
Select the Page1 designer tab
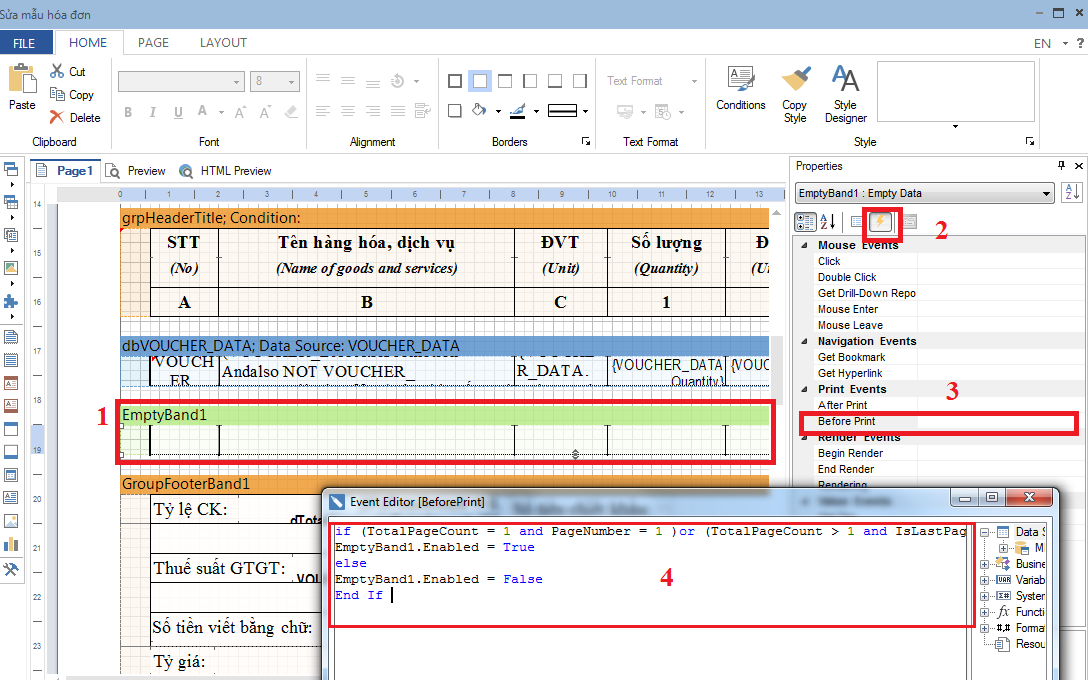66,171
